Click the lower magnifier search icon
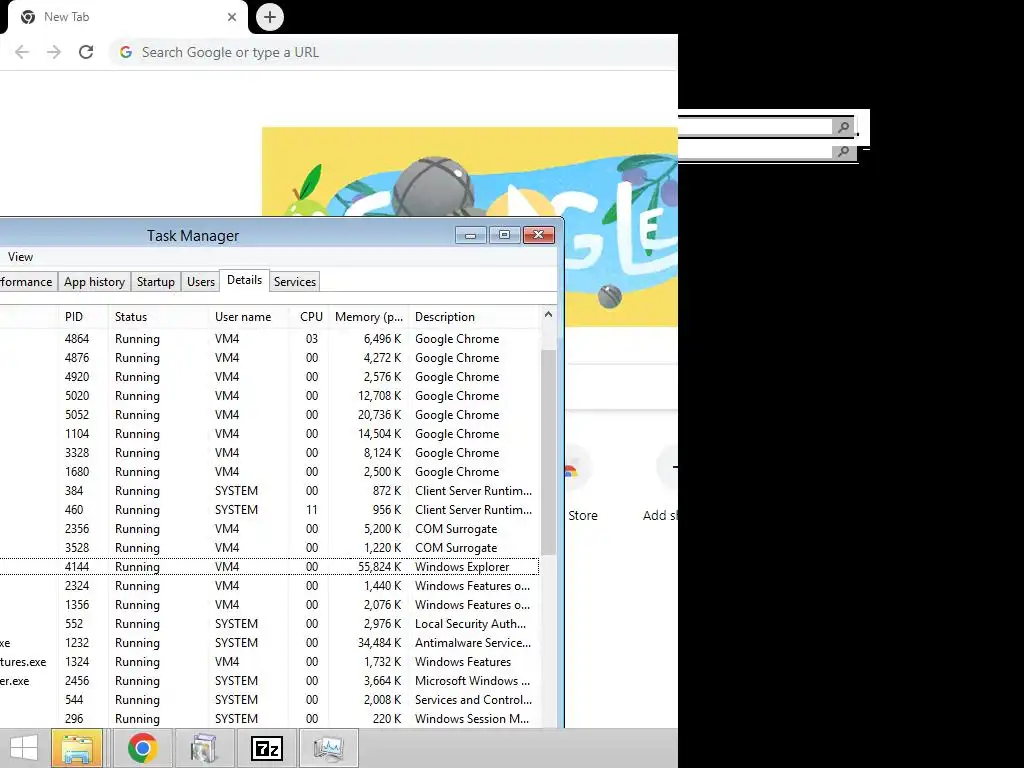1024x768 pixels. 843,152
